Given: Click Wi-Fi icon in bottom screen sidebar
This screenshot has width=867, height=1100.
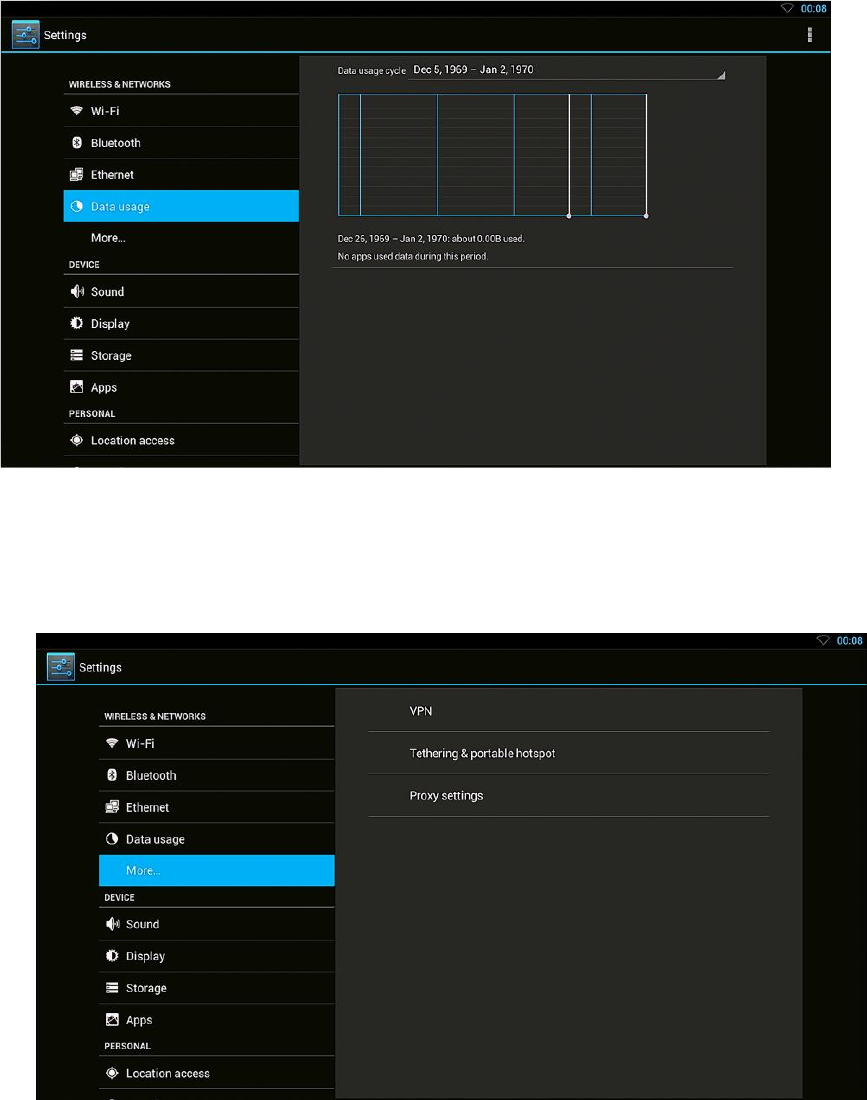Looking at the screenshot, I should (112, 743).
